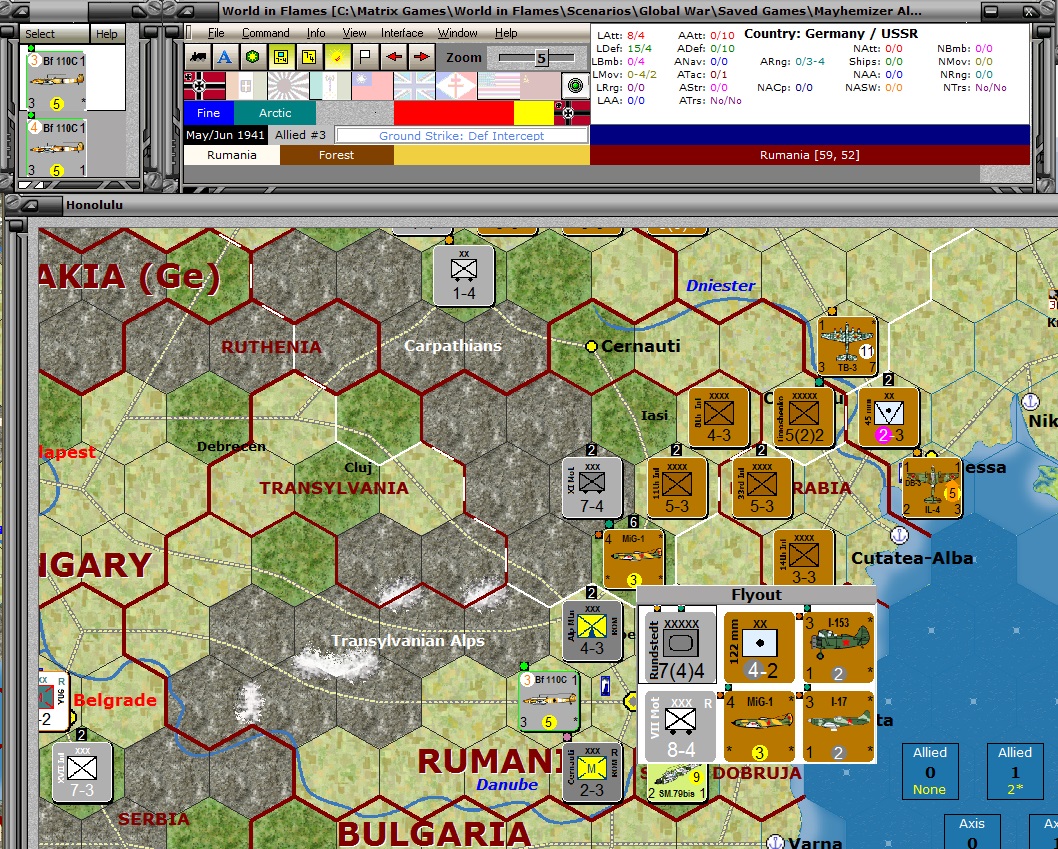
Task: Click the red right arrow icon
Action: 422,57
